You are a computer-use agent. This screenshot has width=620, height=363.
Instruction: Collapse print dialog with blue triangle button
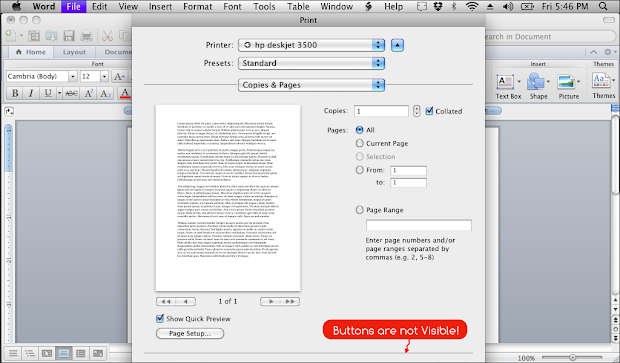pyautogui.click(x=397, y=45)
